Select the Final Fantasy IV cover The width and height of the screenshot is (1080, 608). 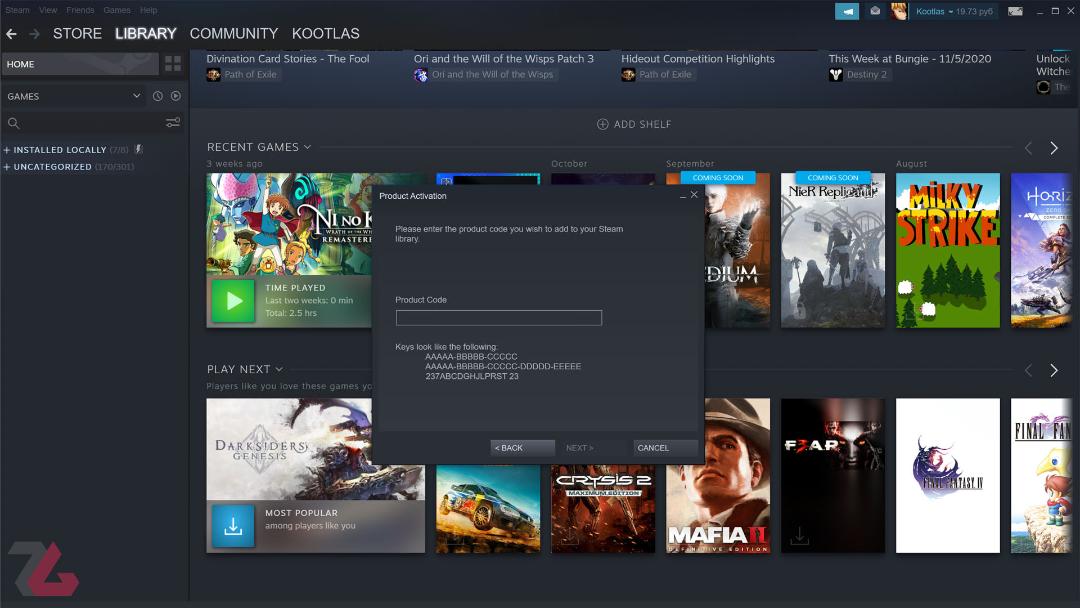pyautogui.click(x=948, y=475)
